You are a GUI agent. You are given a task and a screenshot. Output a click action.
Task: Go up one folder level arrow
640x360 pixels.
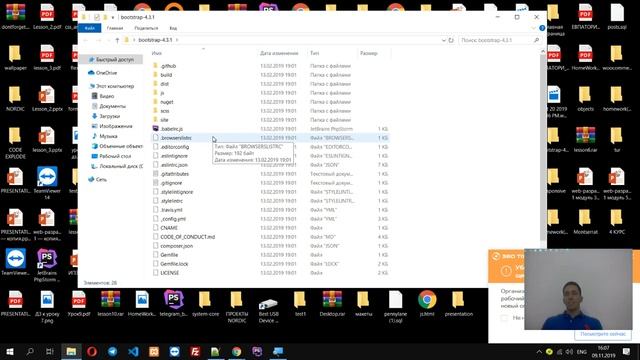point(117,40)
